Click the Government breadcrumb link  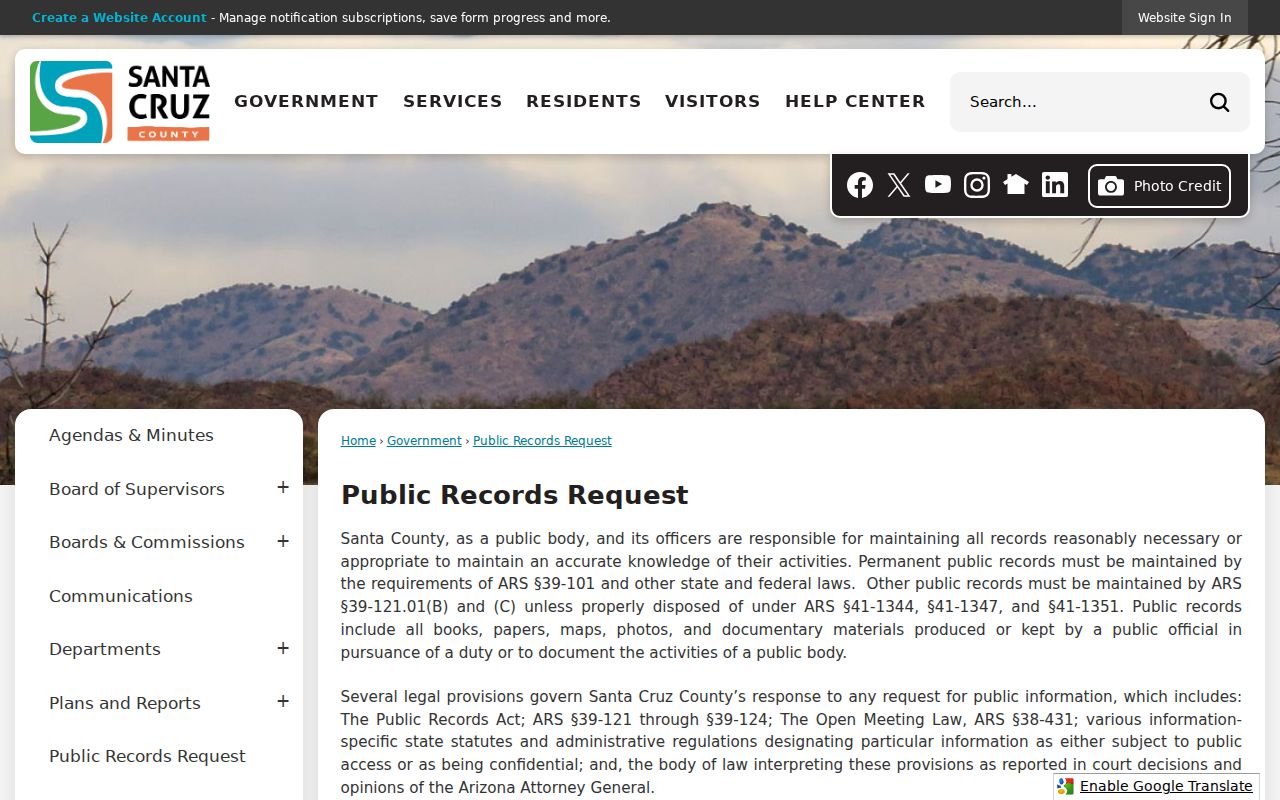(424, 441)
